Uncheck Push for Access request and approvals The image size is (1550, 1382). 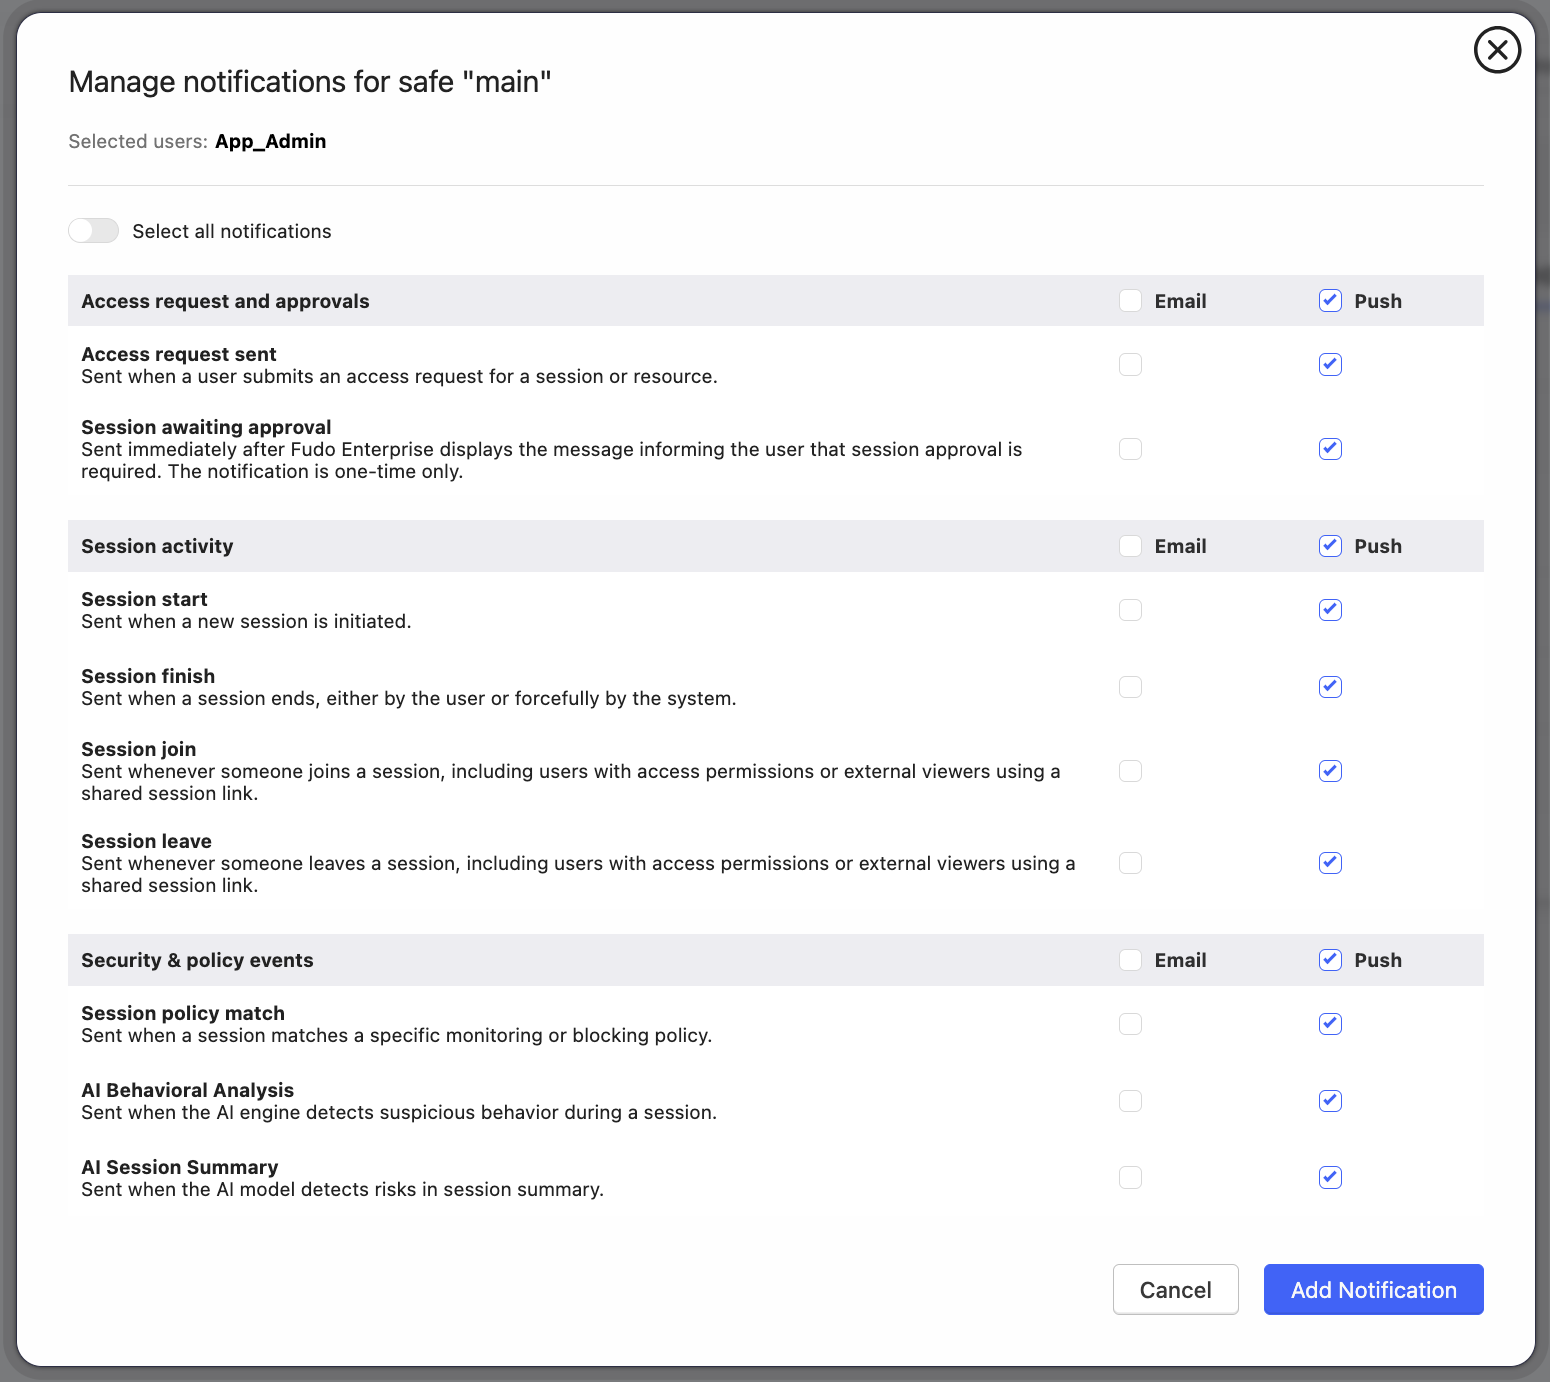(x=1330, y=301)
